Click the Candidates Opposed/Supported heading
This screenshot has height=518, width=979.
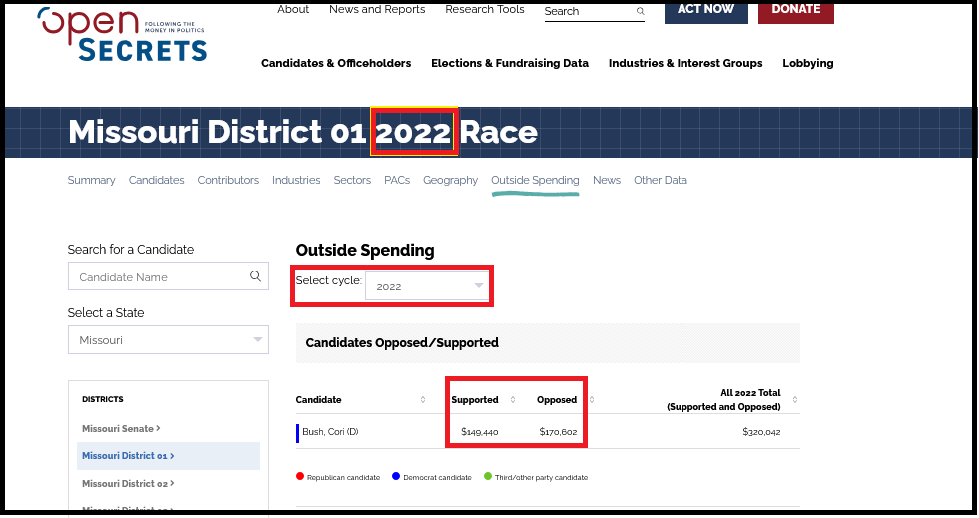click(x=402, y=343)
